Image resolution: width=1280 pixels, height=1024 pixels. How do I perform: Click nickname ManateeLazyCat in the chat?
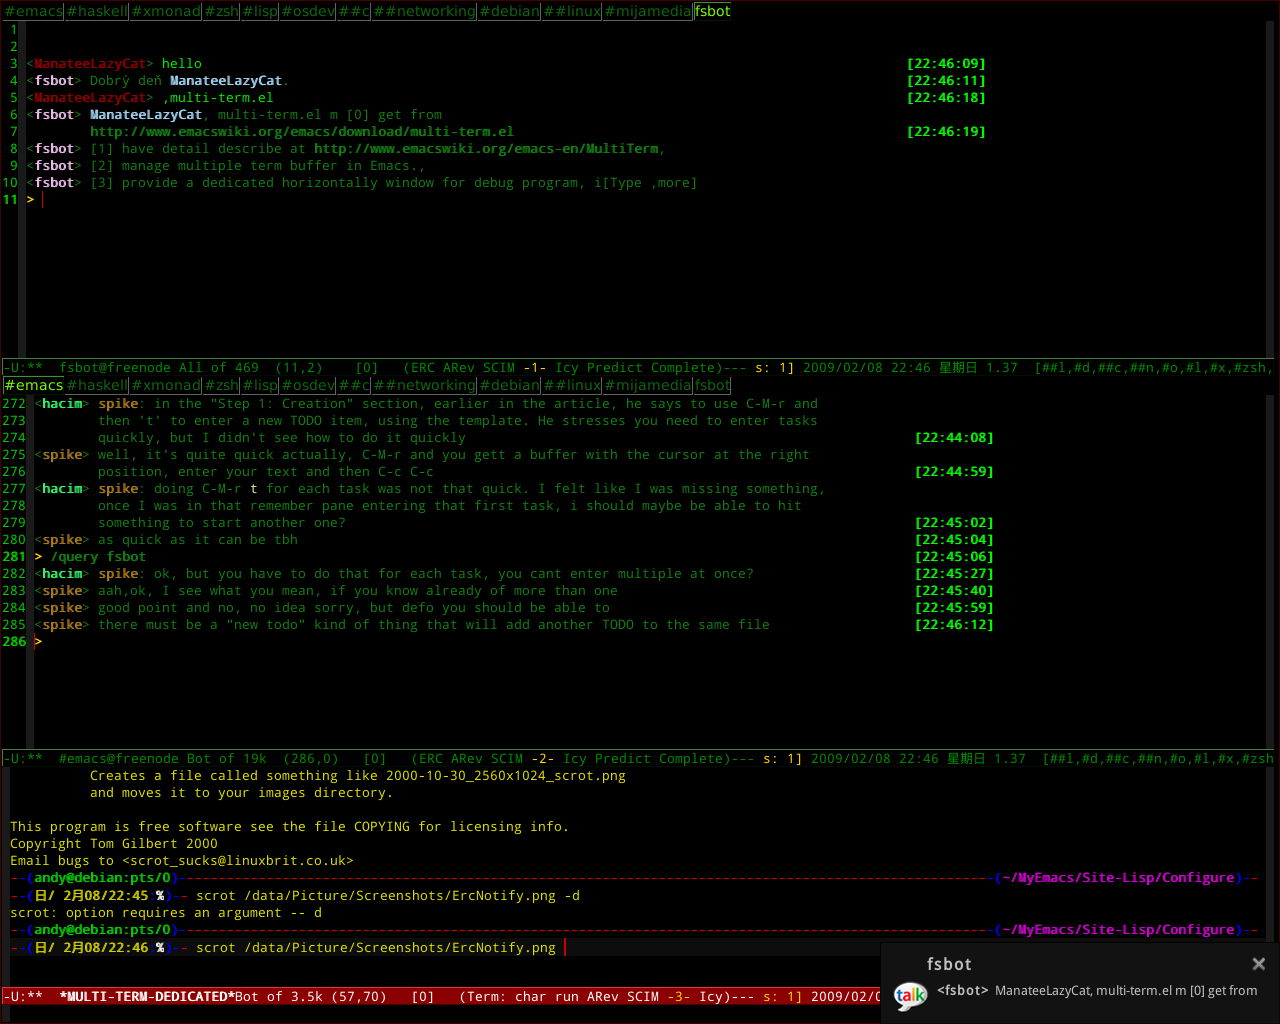click(89, 63)
